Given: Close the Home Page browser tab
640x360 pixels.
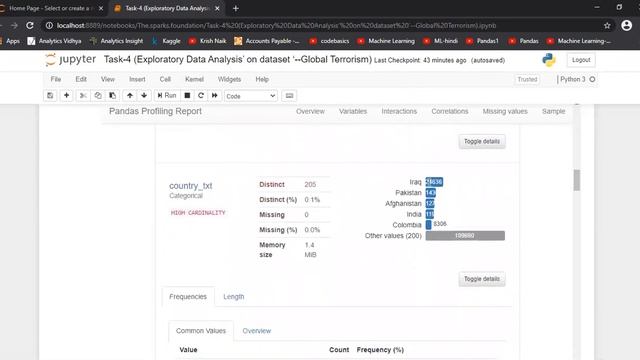Looking at the screenshot, I should click(x=101, y=8).
